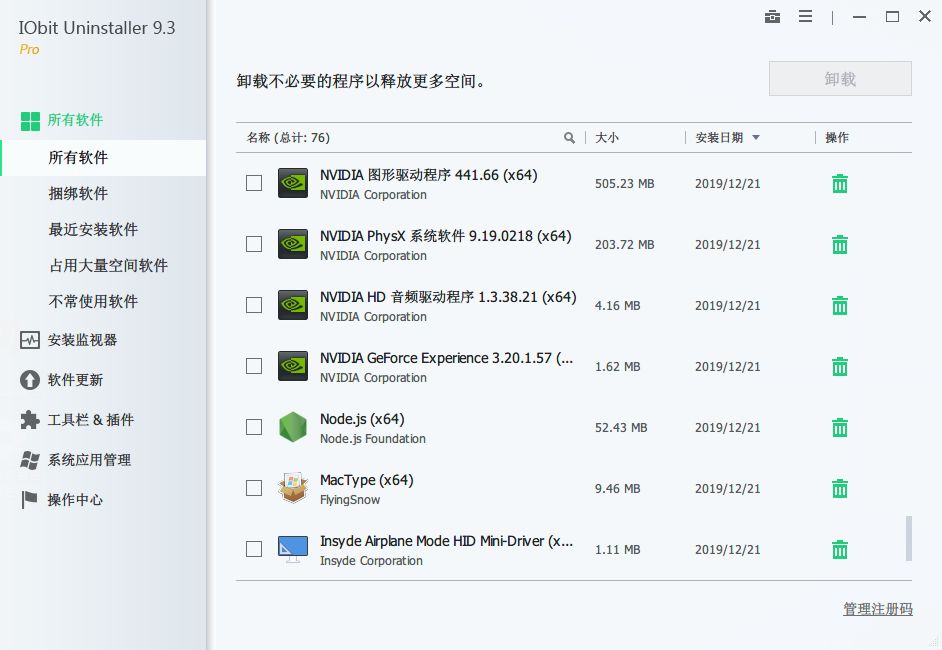Click the Insyde monitor icon
The image size is (942, 650).
pos(293,549)
